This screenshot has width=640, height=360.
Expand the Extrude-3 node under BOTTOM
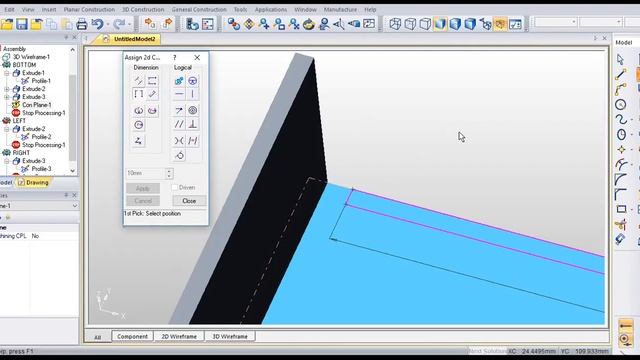pyautogui.click(x=7, y=97)
